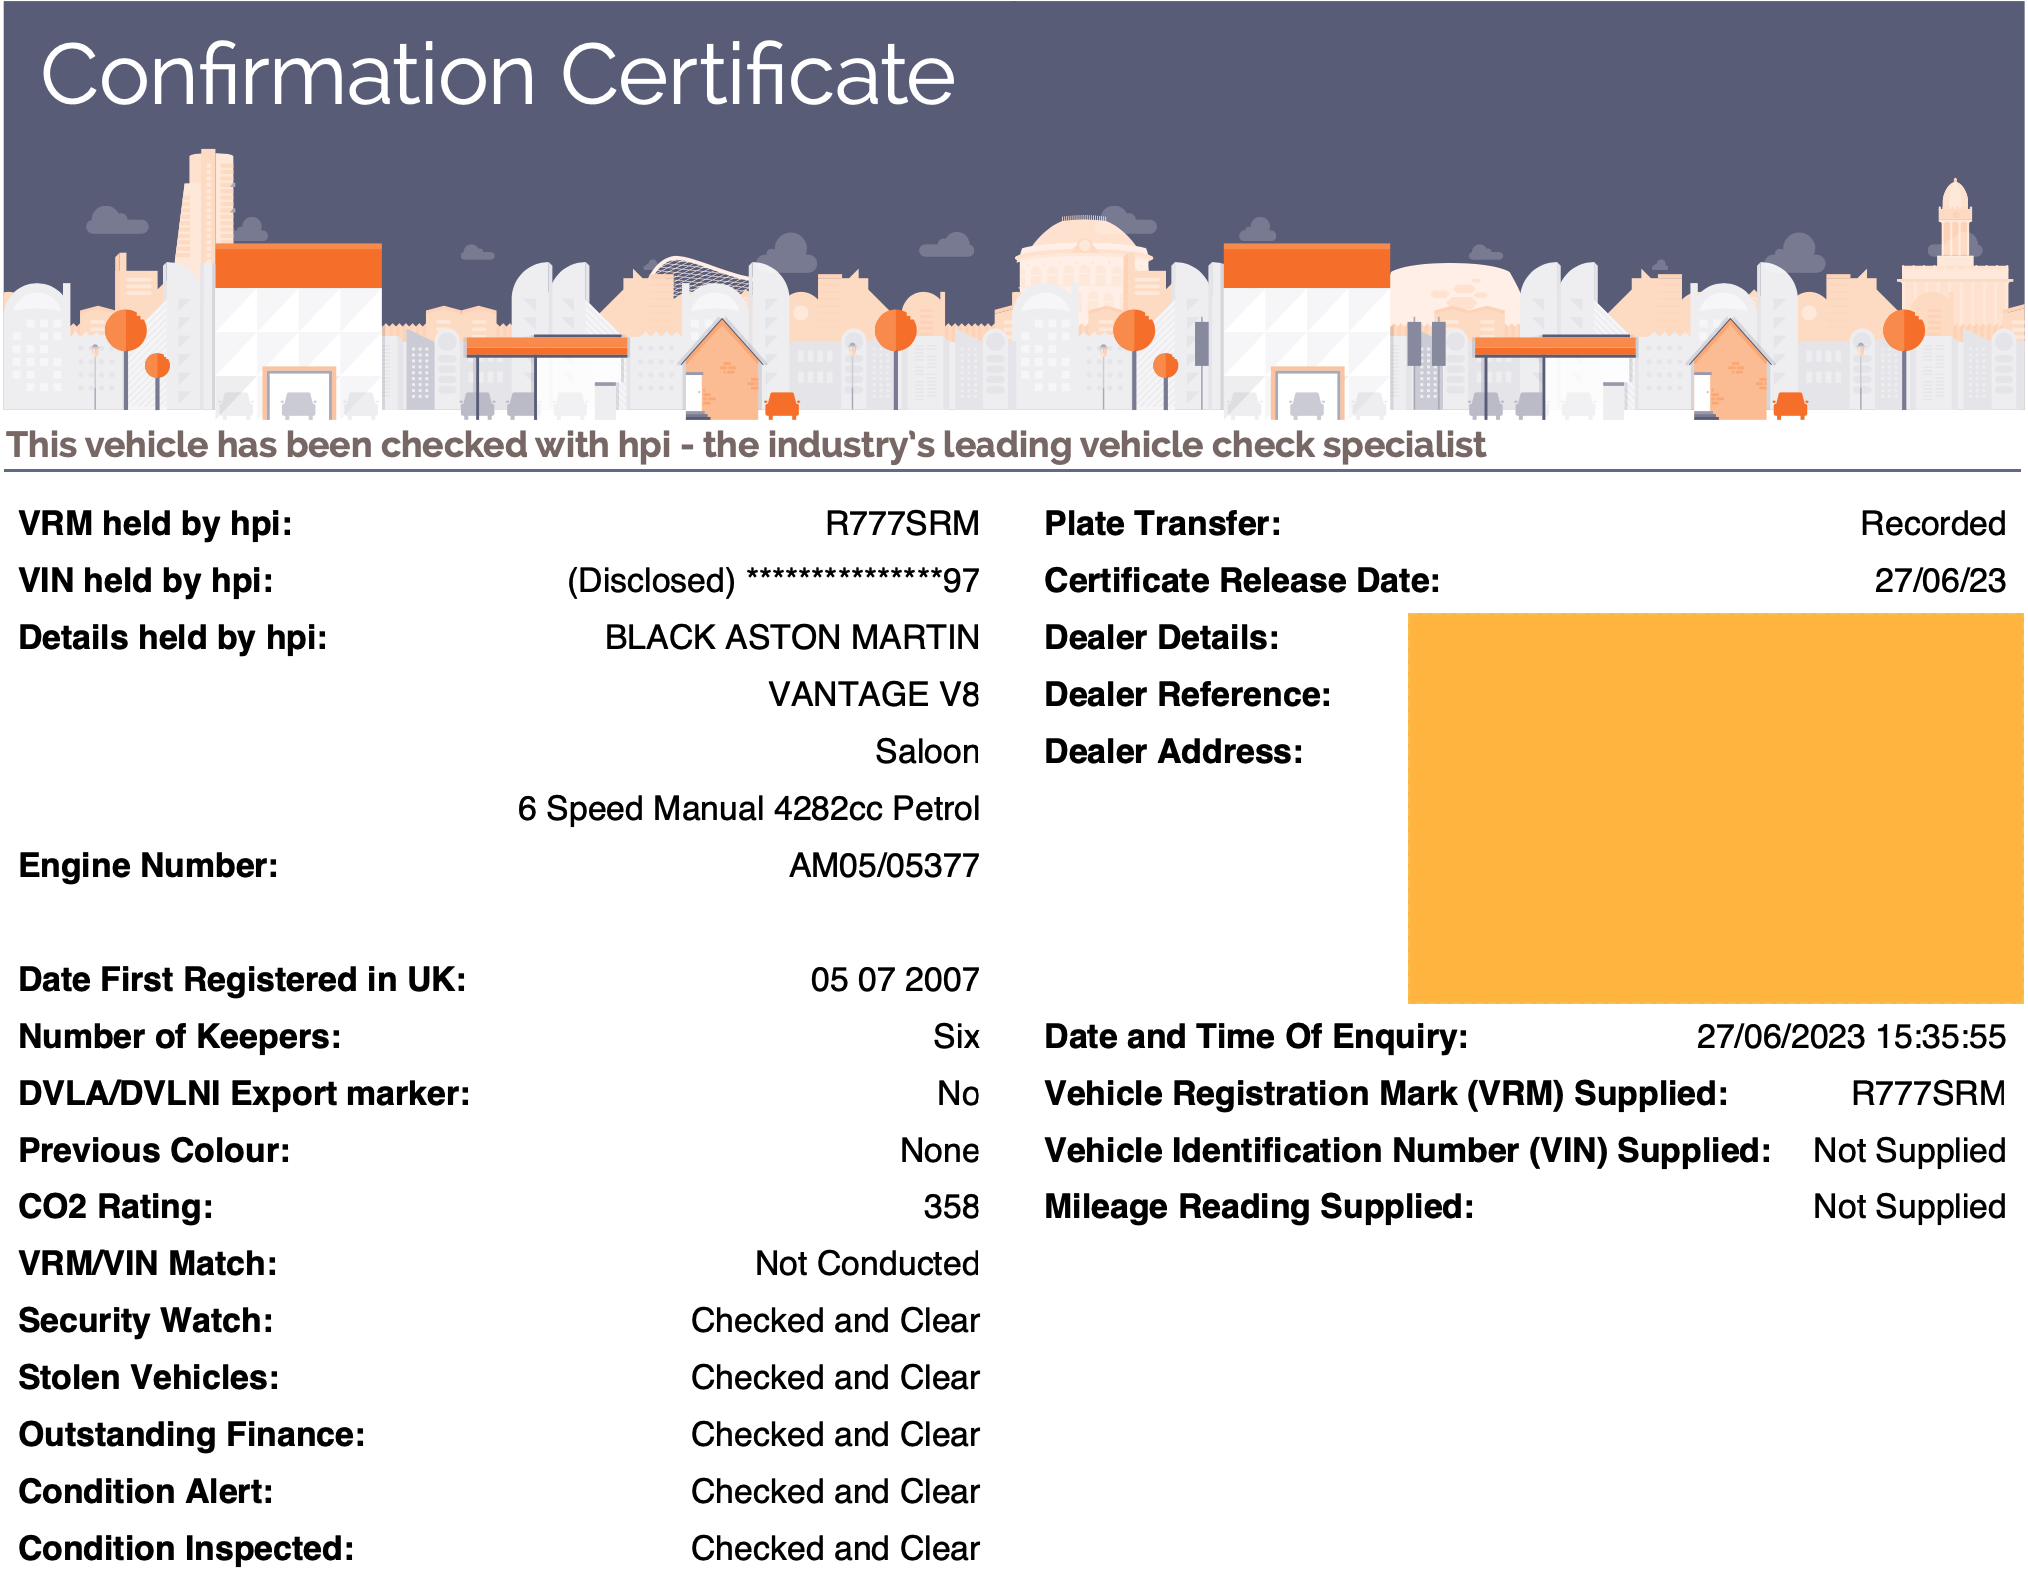Screen dimensions: 2028x1580
Task: Select the 'R777SRM' value beside VRM held by hpi
Action: [x=902, y=524]
